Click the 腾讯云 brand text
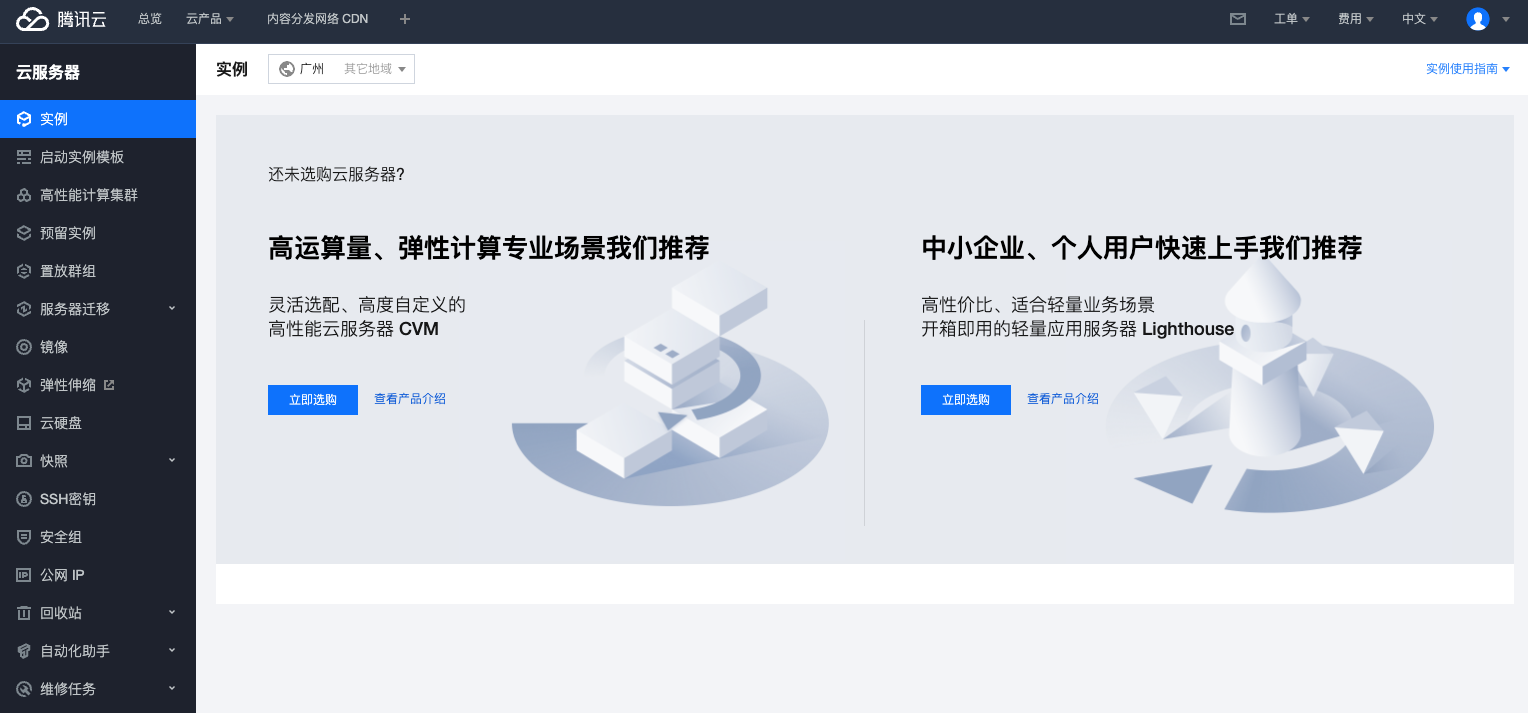This screenshot has width=1528, height=713. pyautogui.click(x=82, y=19)
